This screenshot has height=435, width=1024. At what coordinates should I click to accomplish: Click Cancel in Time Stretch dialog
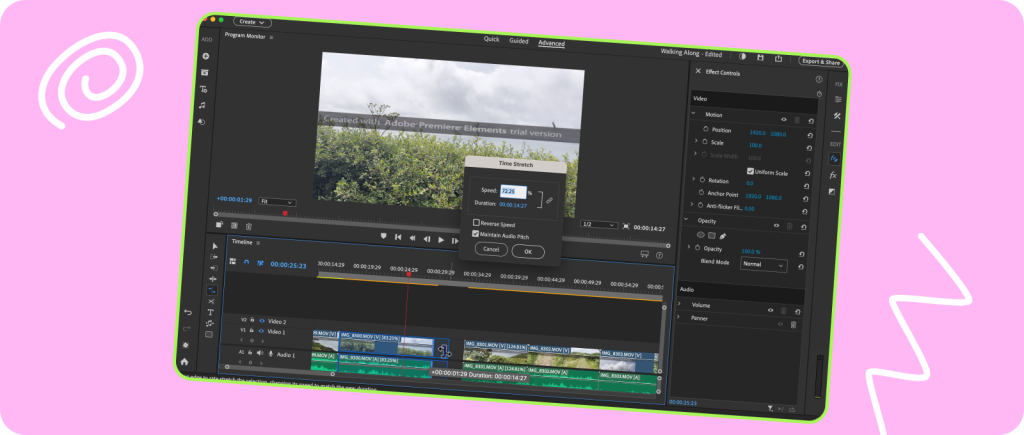[x=491, y=249]
